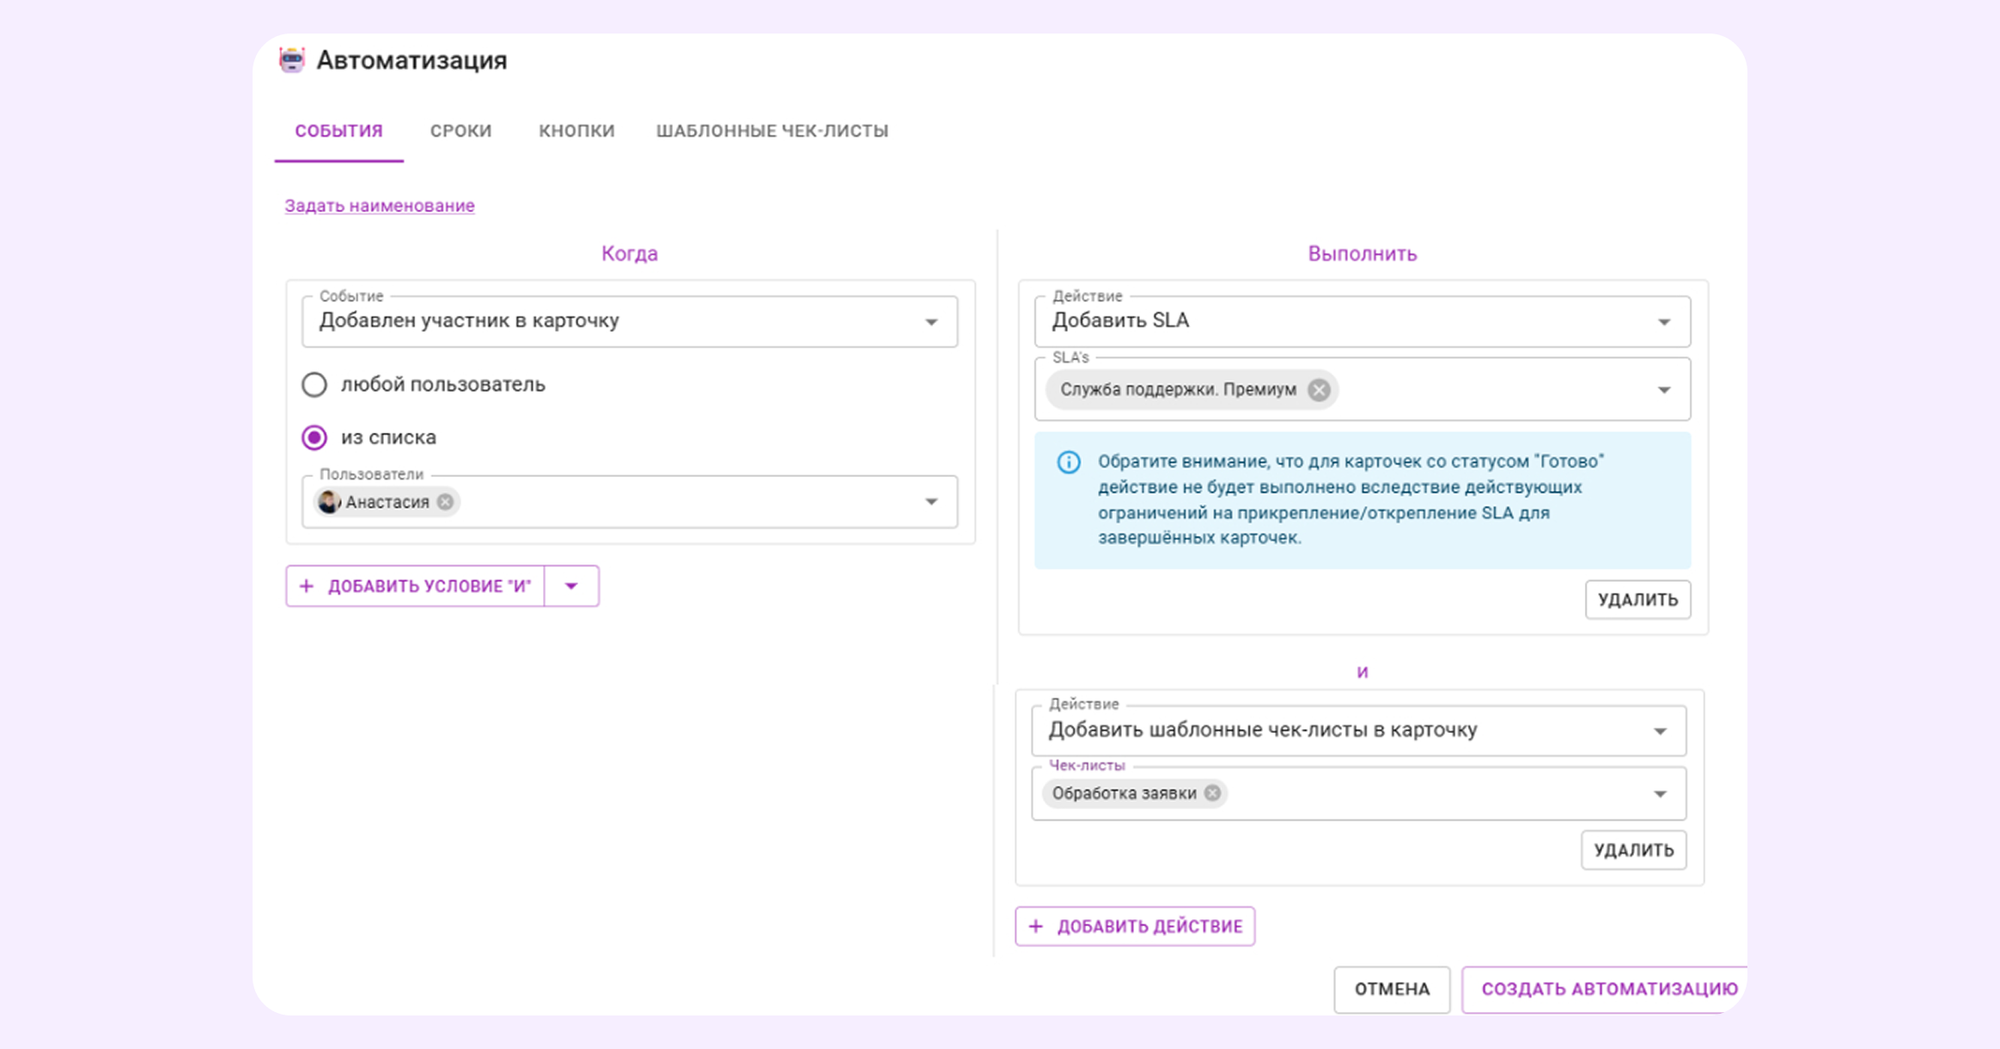Select 'из списка' radio option
This screenshot has width=2000, height=1049.
pos(314,438)
